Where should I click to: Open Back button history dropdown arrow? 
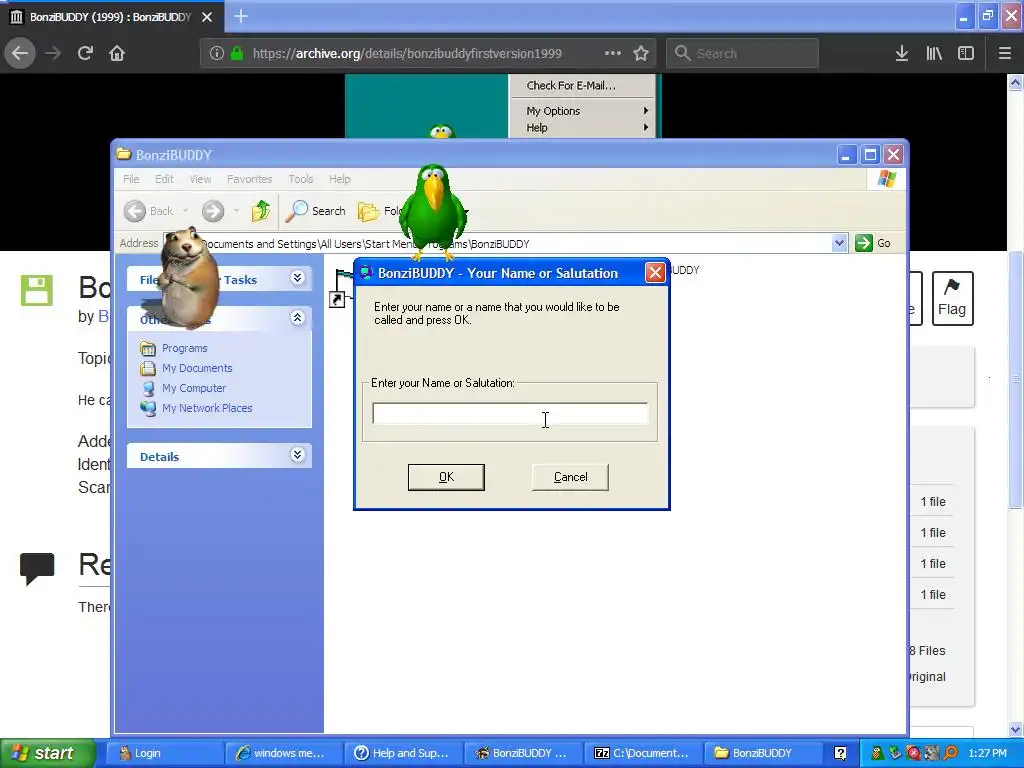click(185, 211)
